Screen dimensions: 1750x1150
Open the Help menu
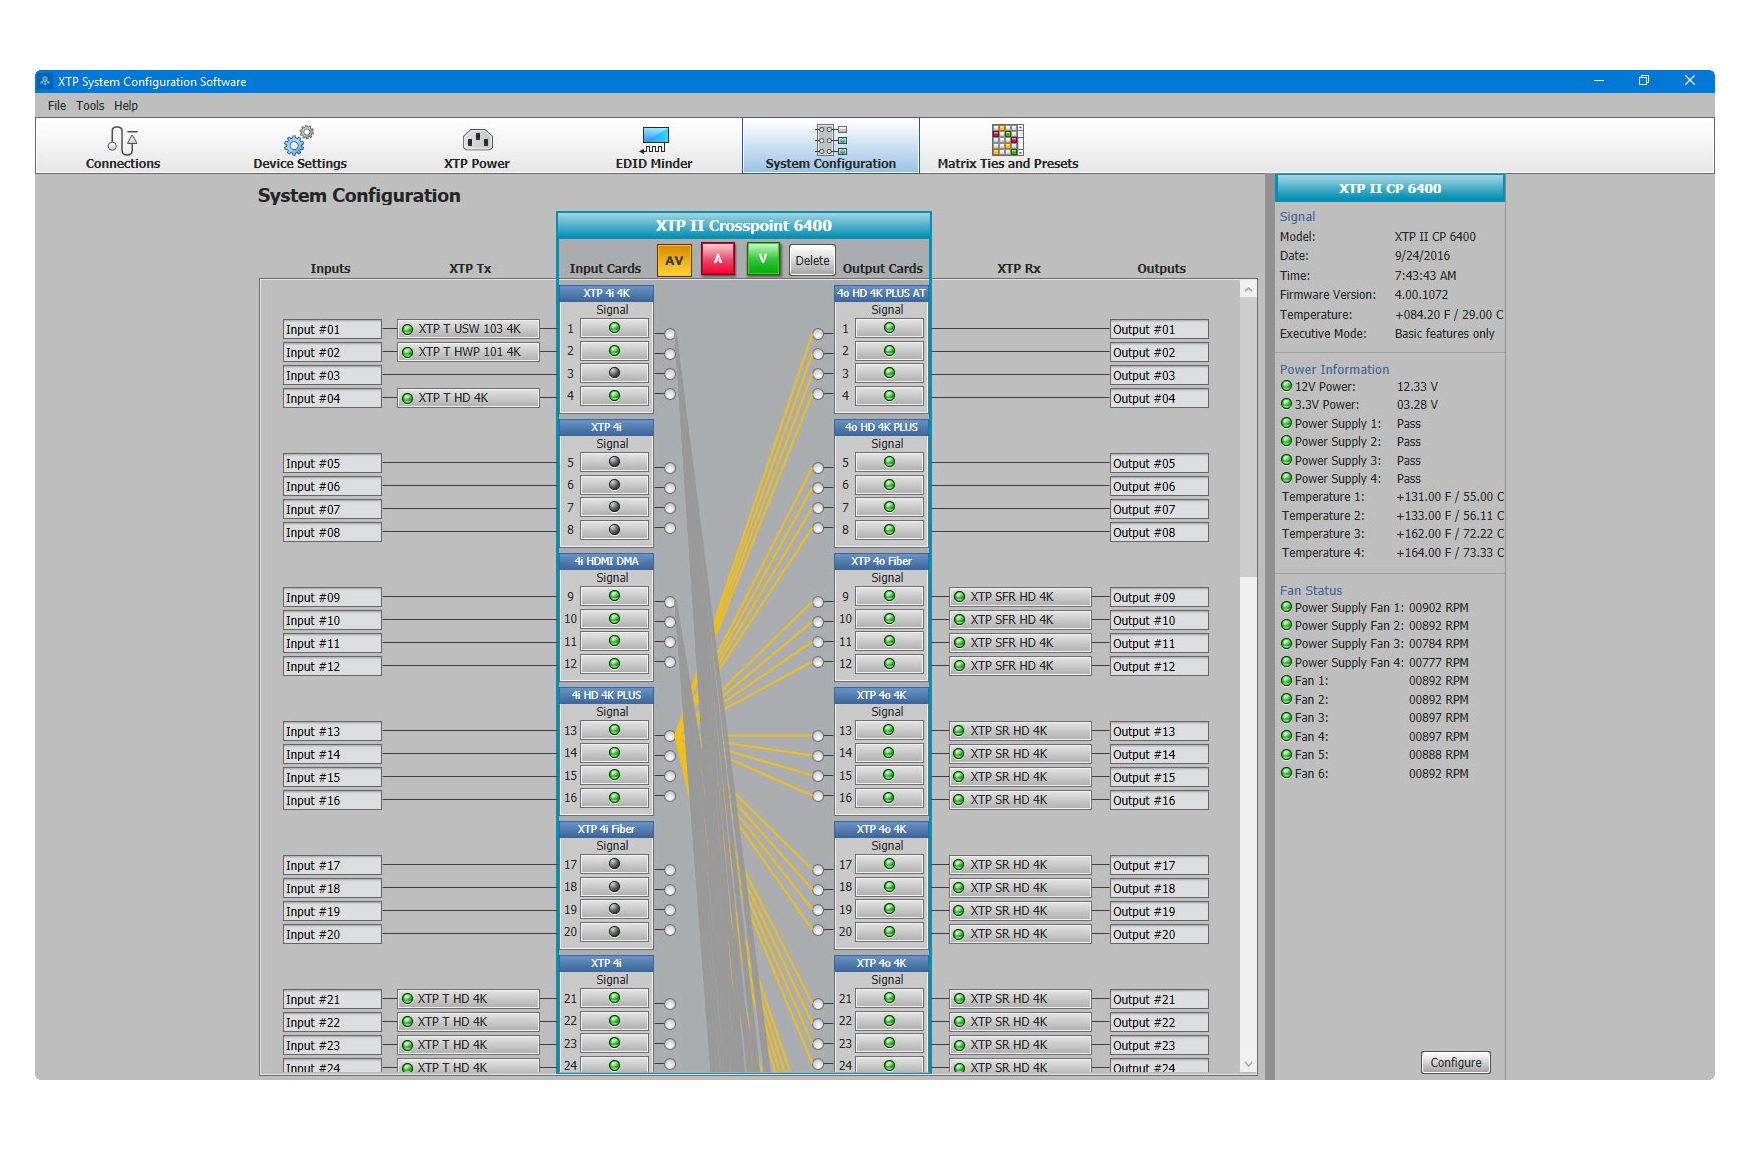click(126, 105)
